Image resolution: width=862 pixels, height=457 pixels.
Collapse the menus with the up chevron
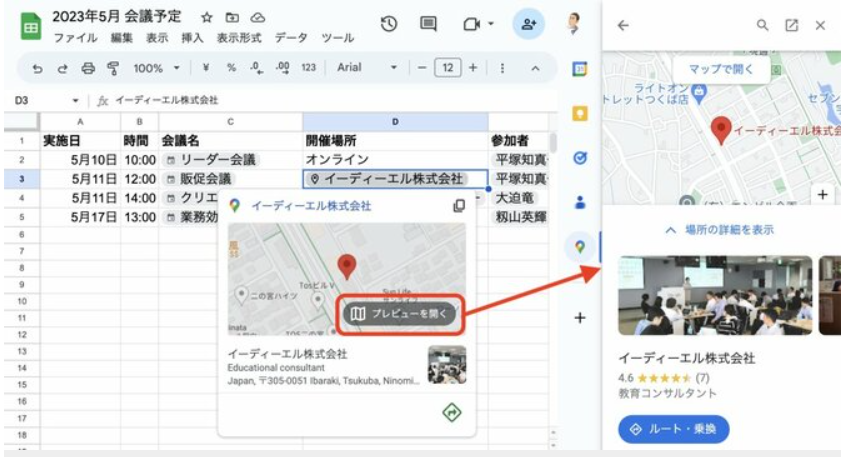click(x=535, y=68)
